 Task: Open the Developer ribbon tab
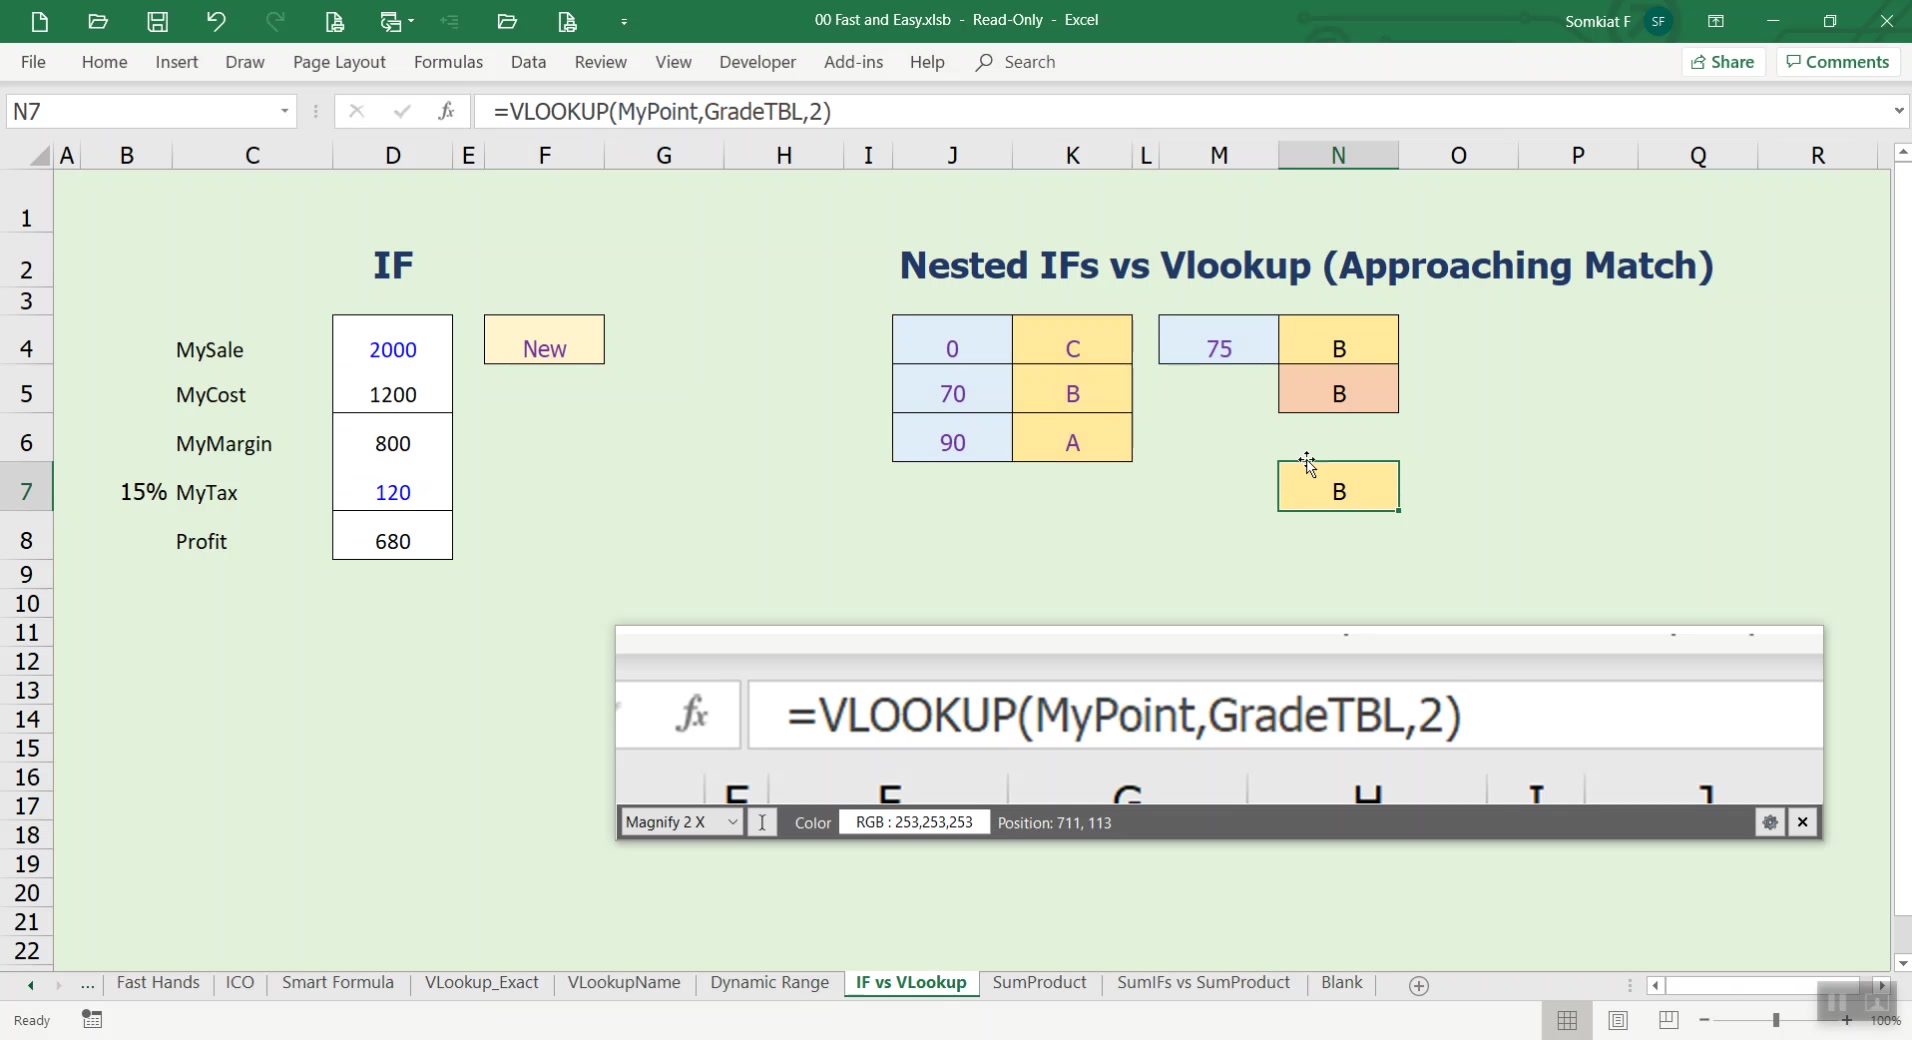pyautogui.click(x=757, y=62)
